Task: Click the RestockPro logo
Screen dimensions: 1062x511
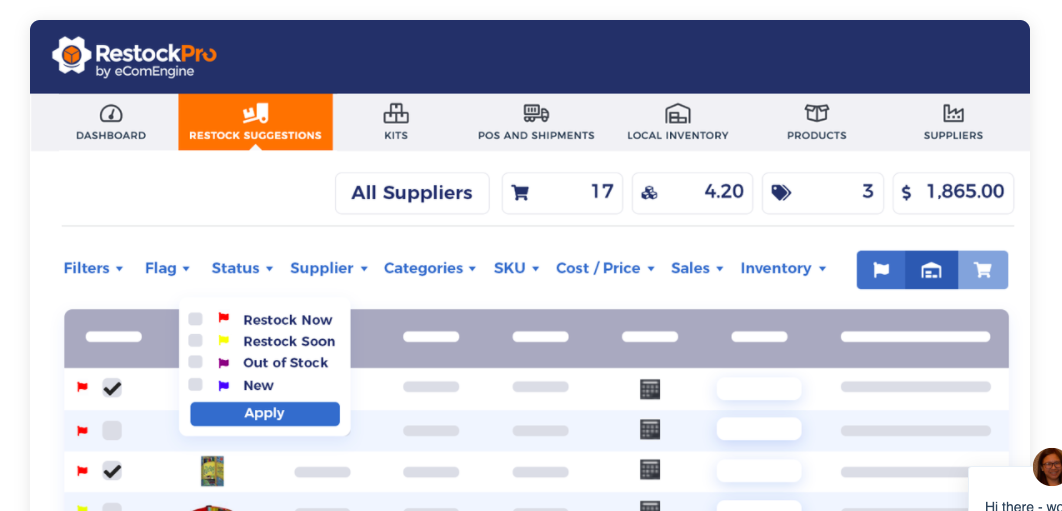Action: click(134, 57)
